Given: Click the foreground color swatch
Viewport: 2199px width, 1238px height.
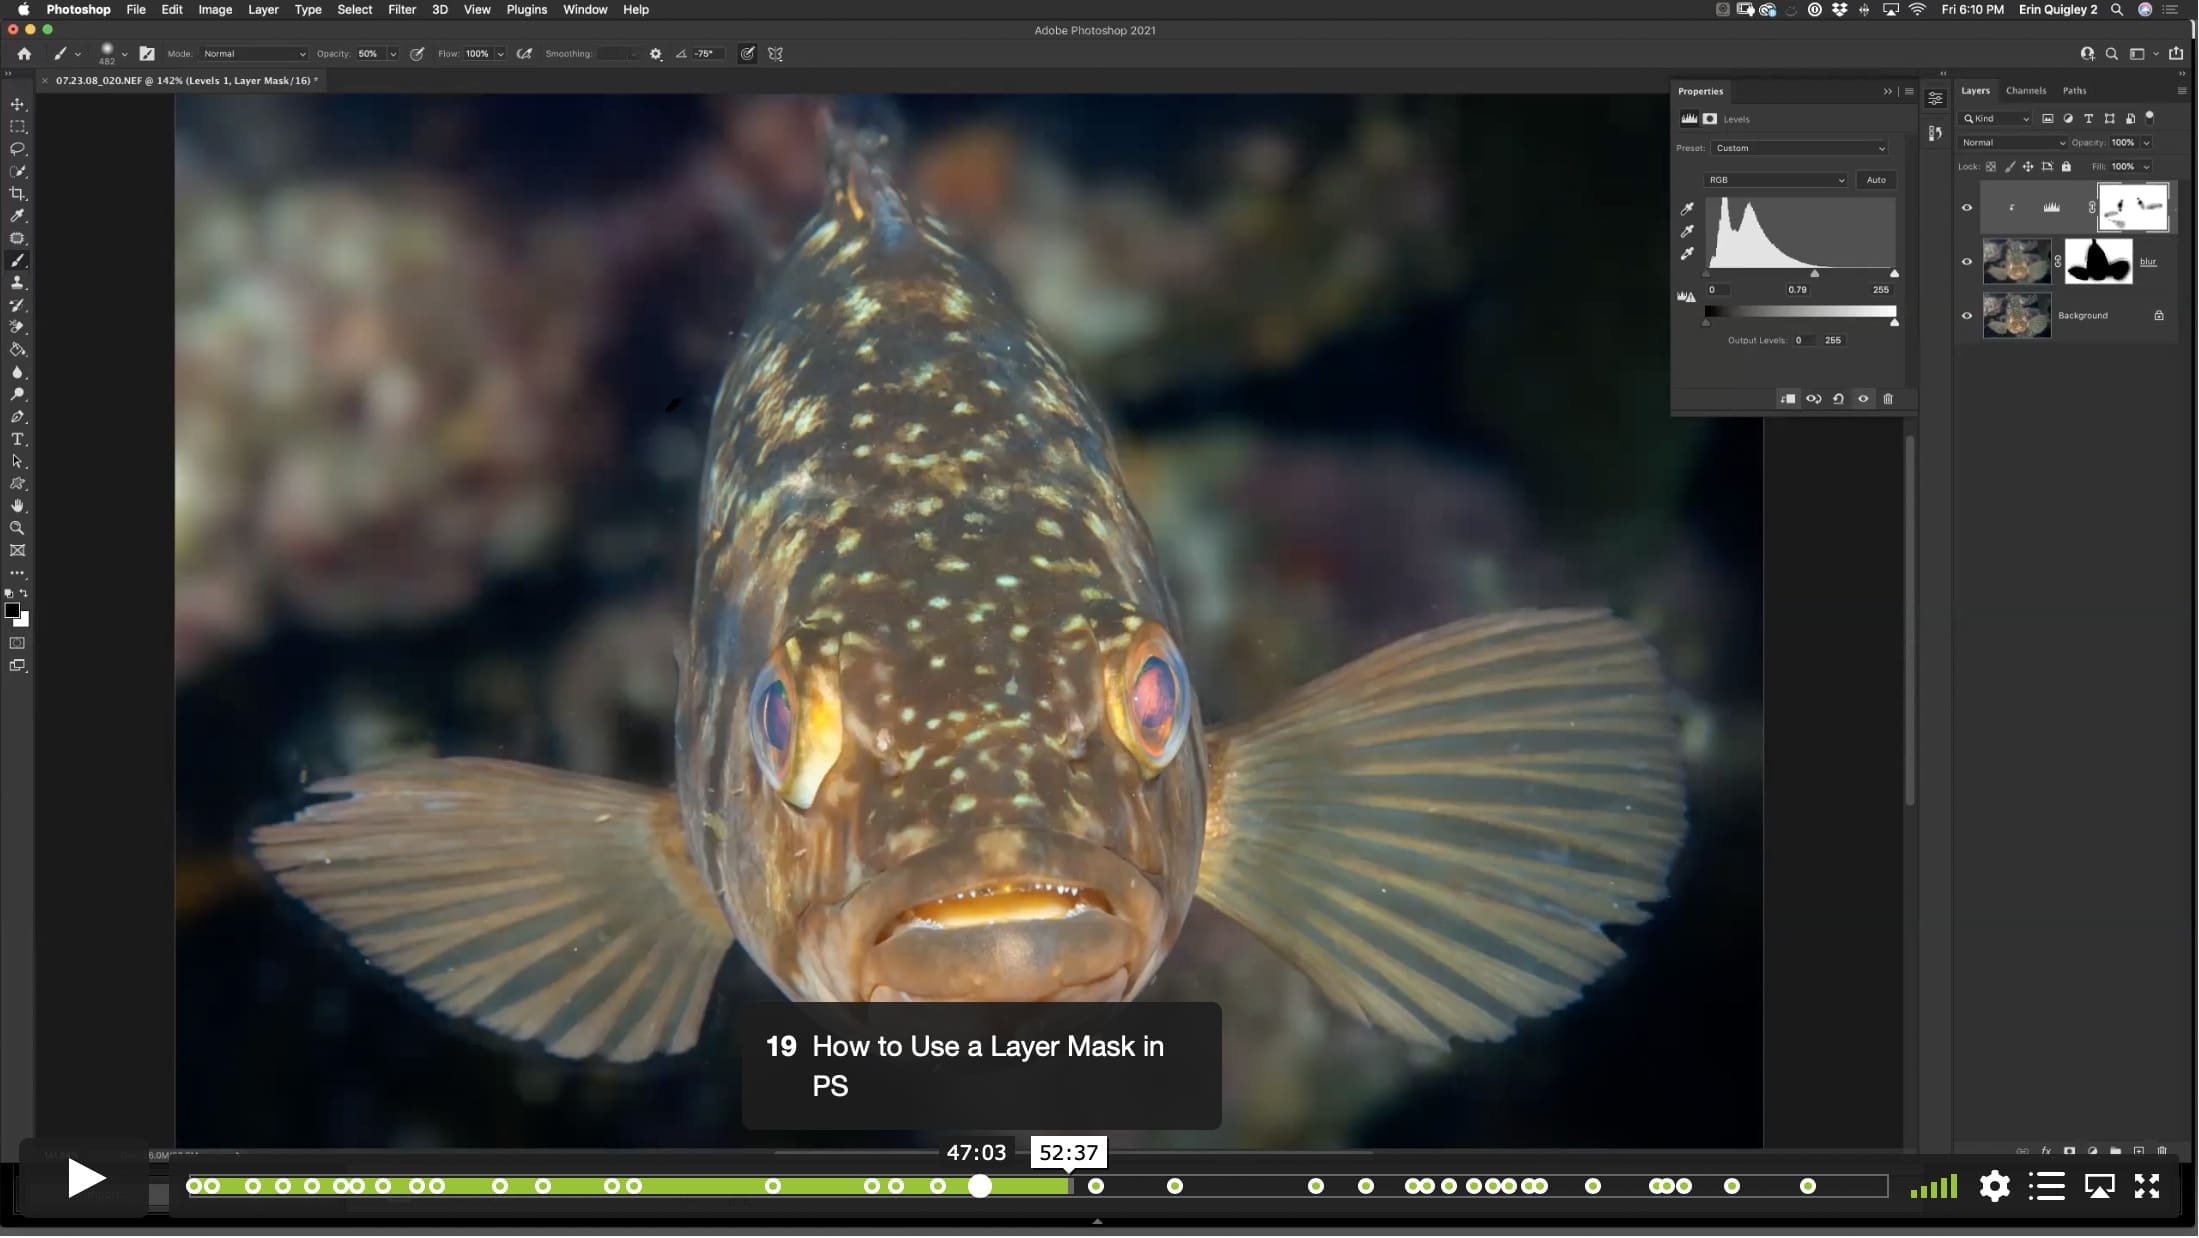Looking at the screenshot, I should click(x=12, y=611).
